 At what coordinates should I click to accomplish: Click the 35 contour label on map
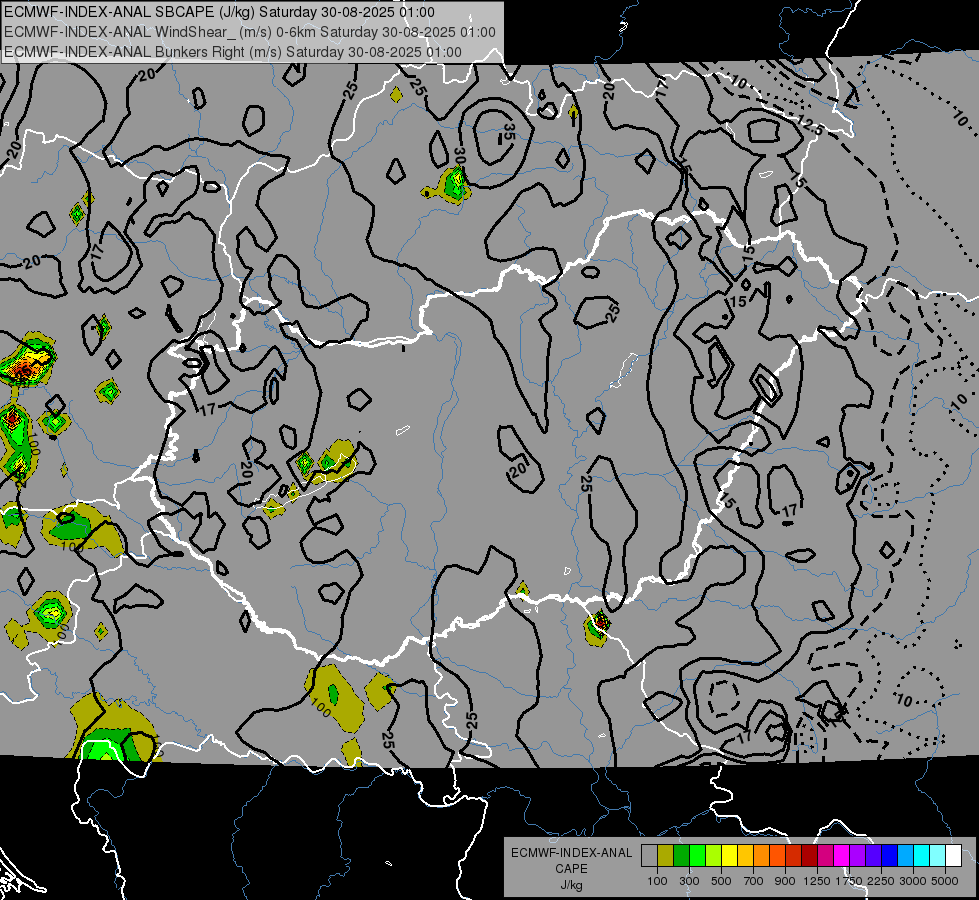(509, 132)
